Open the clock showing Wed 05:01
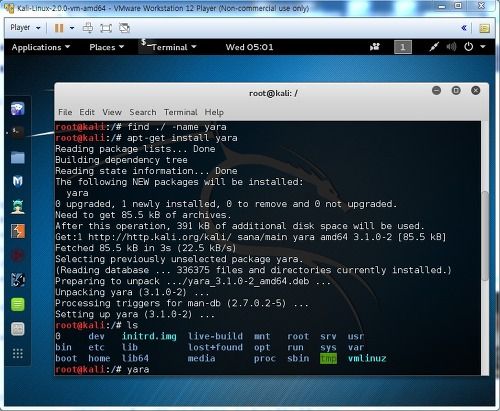 tap(249, 47)
